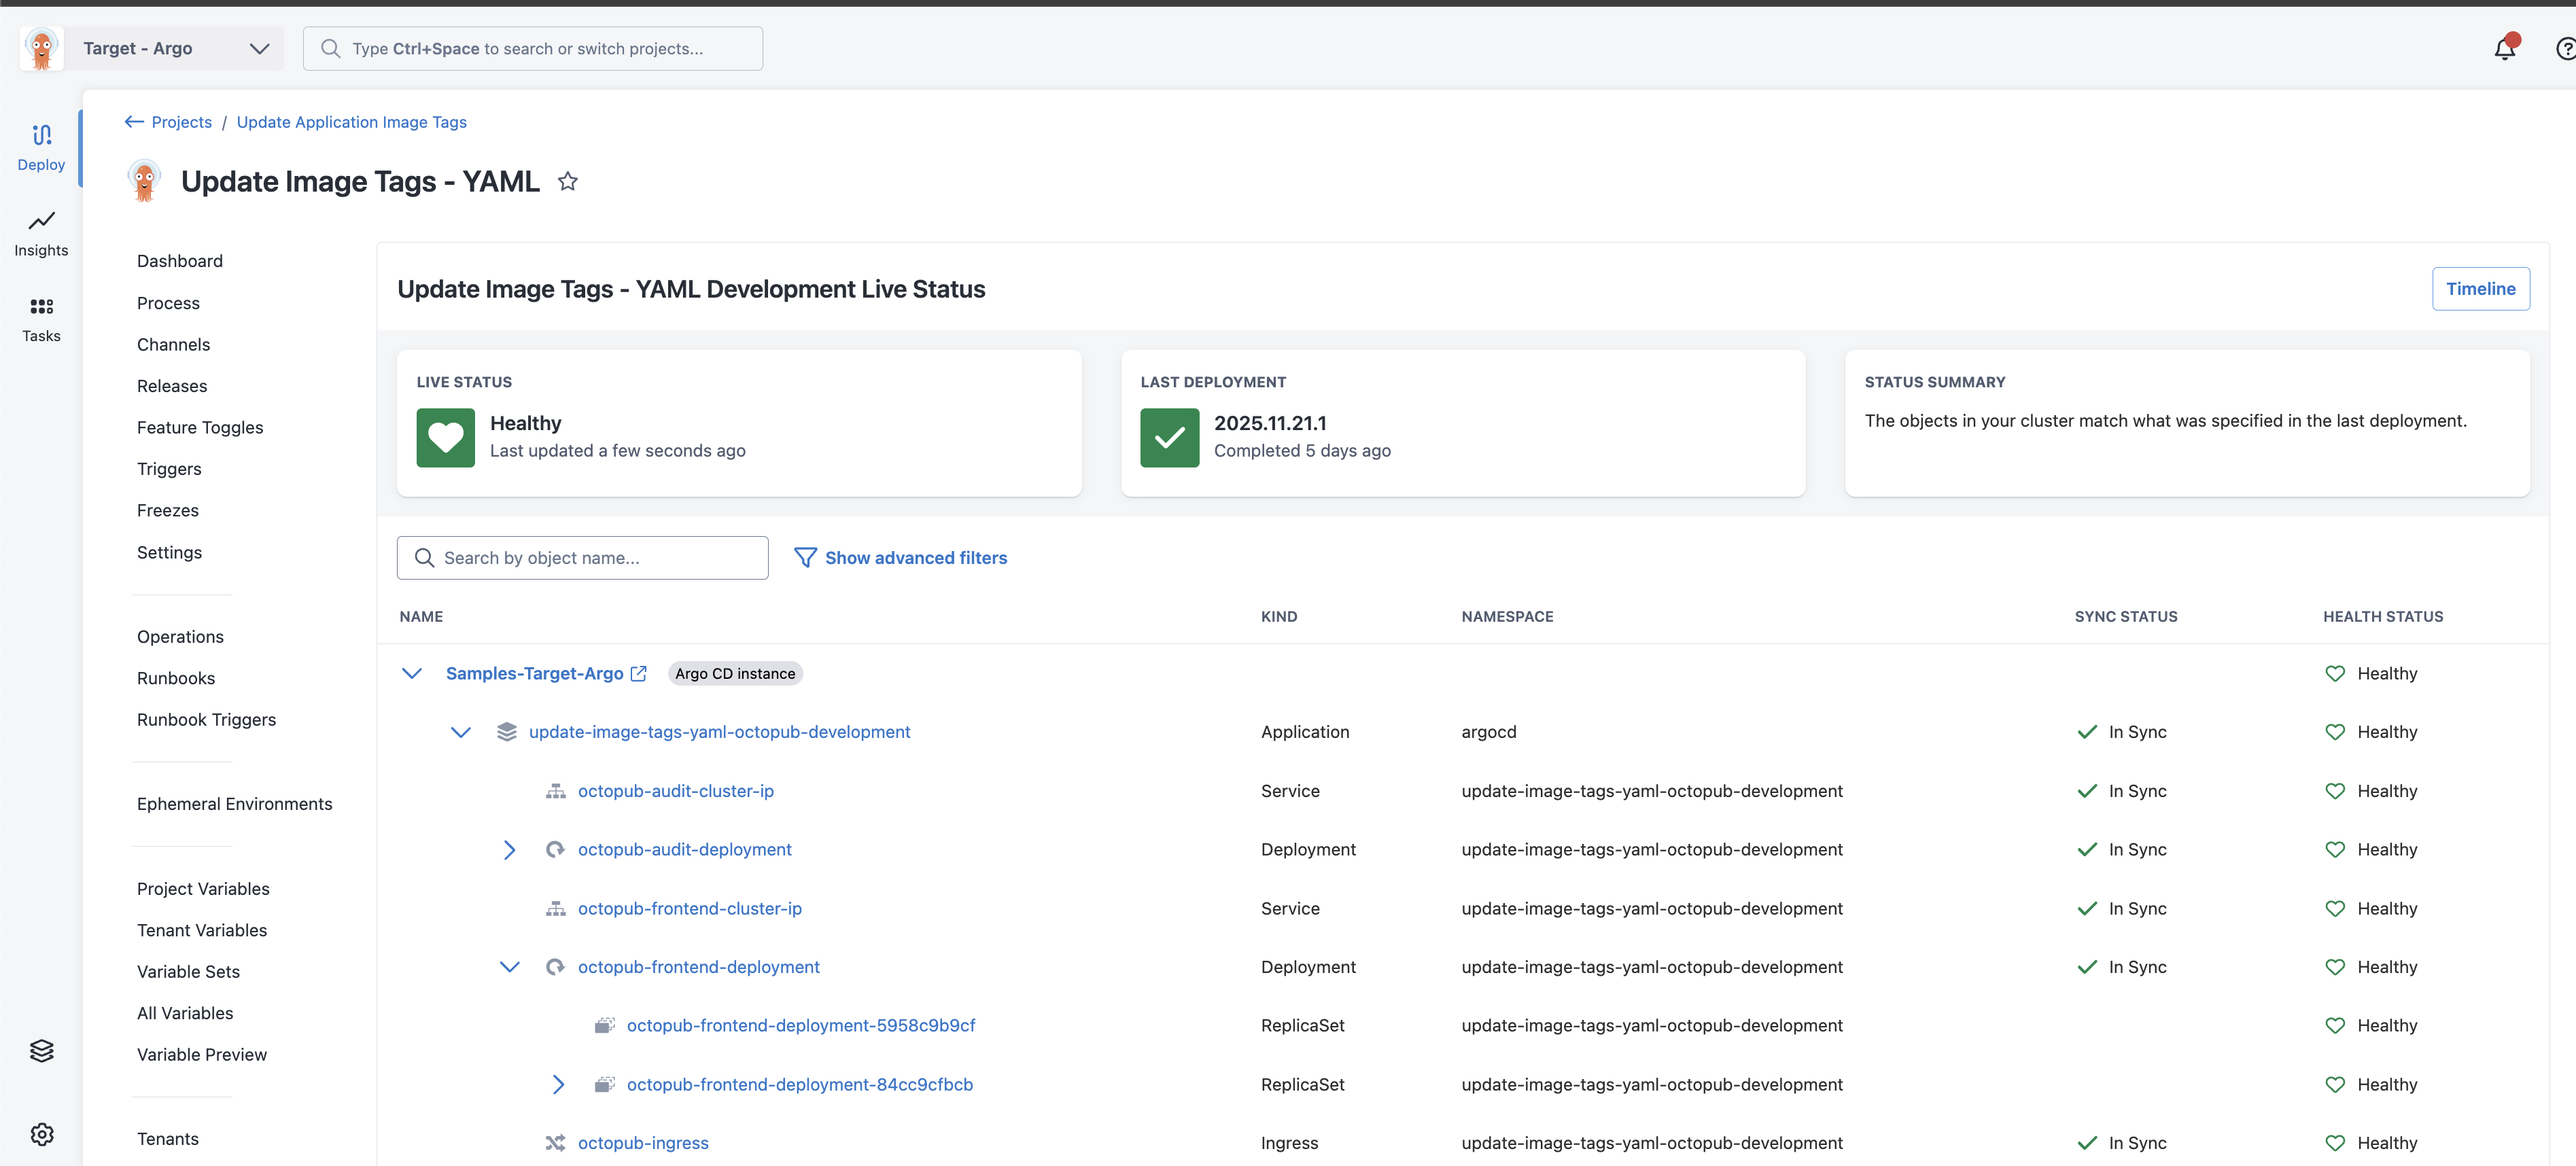This screenshot has height=1166, width=2576.
Task: Go to Feature Toggles page
Action: tap(200, 427)
